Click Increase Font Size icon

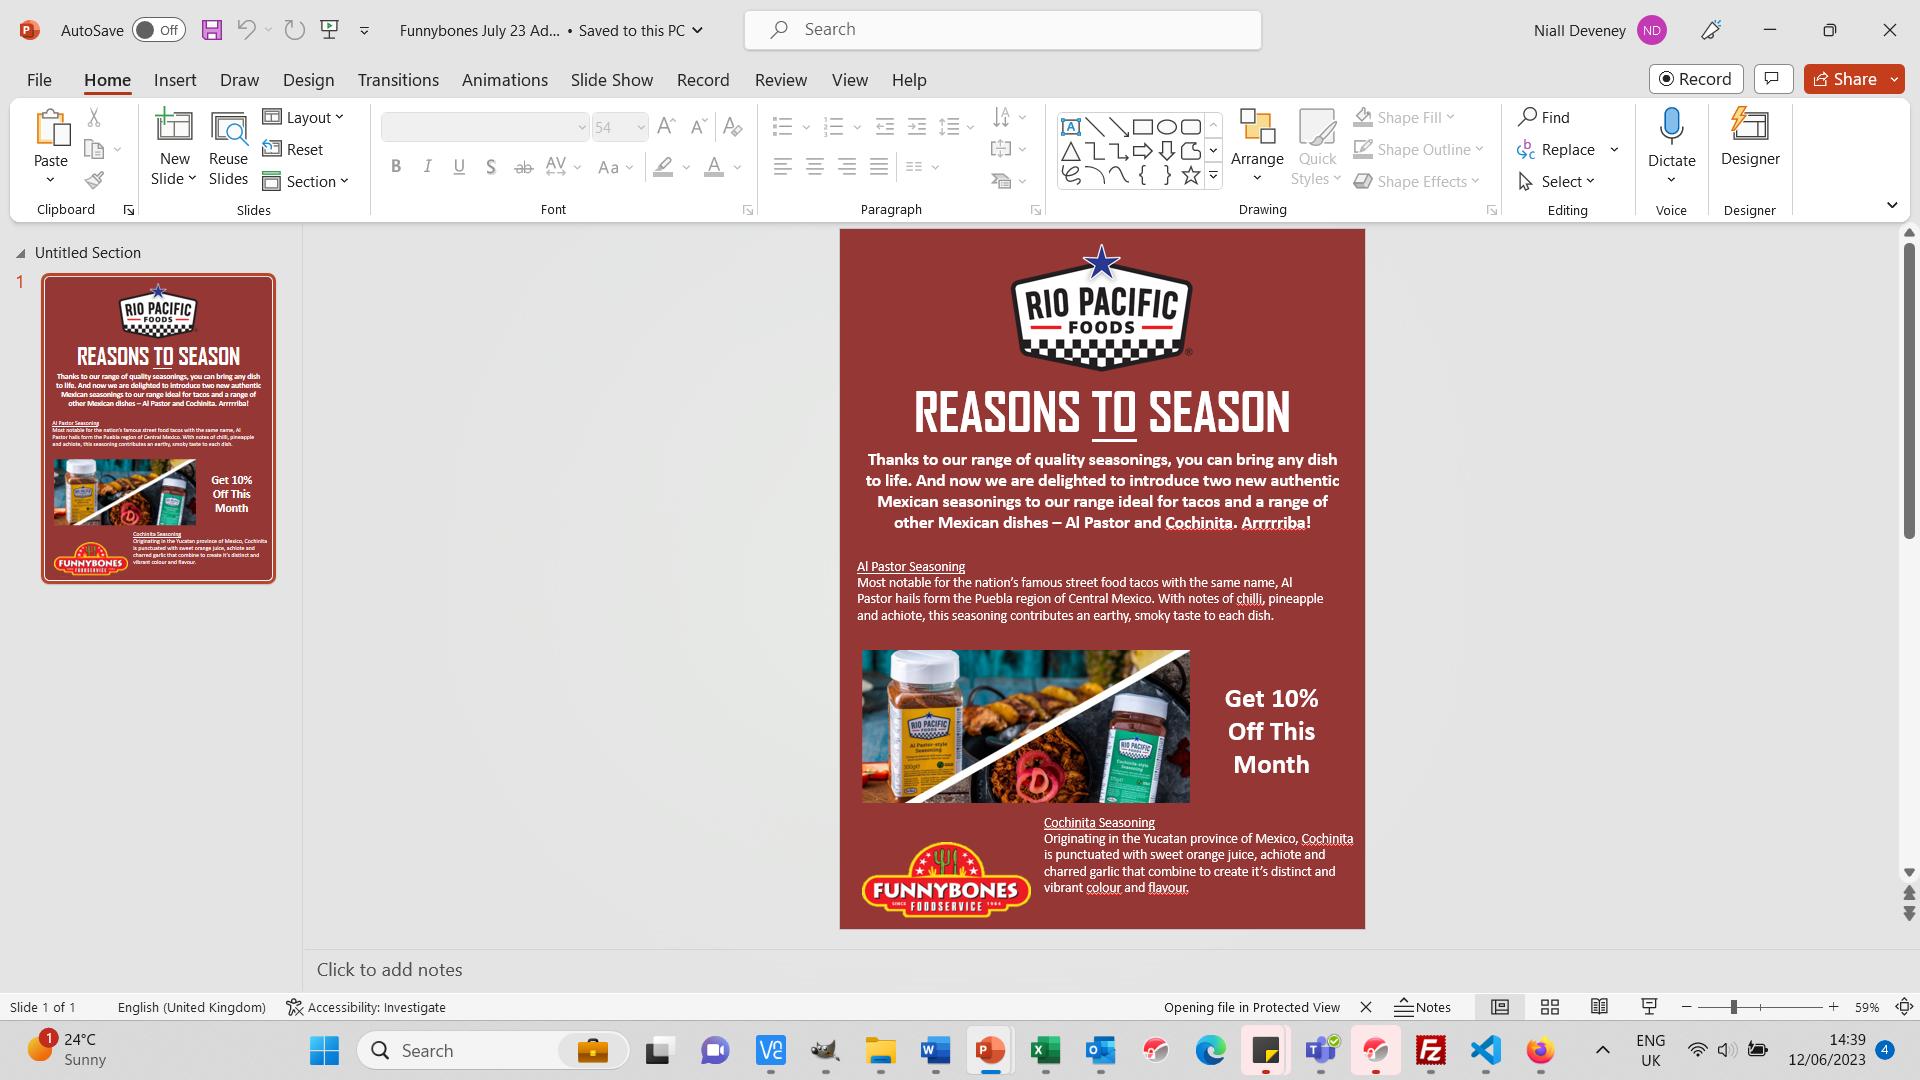(666, 126)
